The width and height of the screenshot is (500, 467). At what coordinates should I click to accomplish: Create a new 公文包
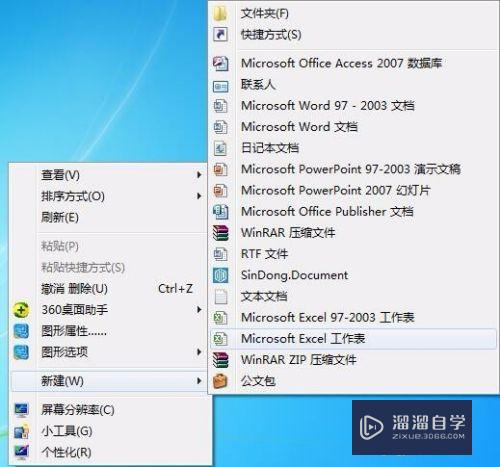(x=353, y=381)
